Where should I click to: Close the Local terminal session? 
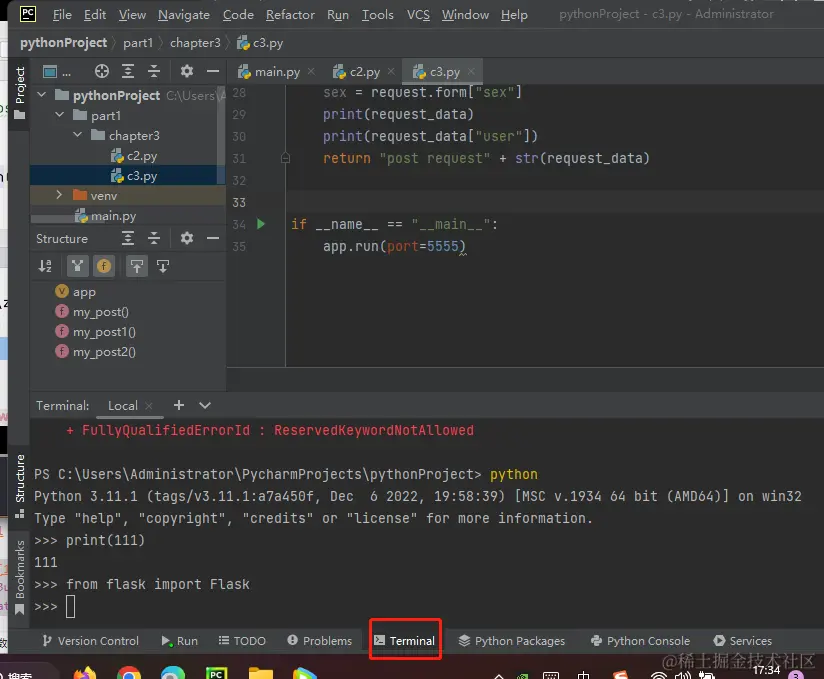149,406
